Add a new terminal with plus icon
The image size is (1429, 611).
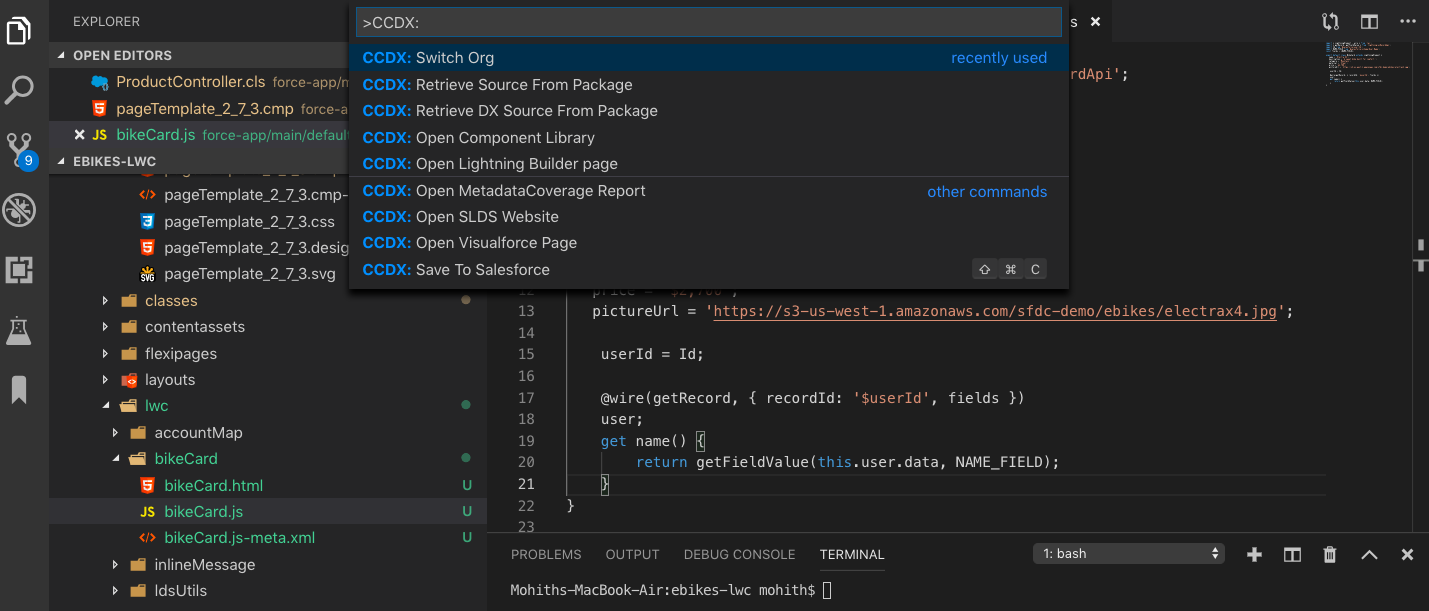coord(1254,554)
